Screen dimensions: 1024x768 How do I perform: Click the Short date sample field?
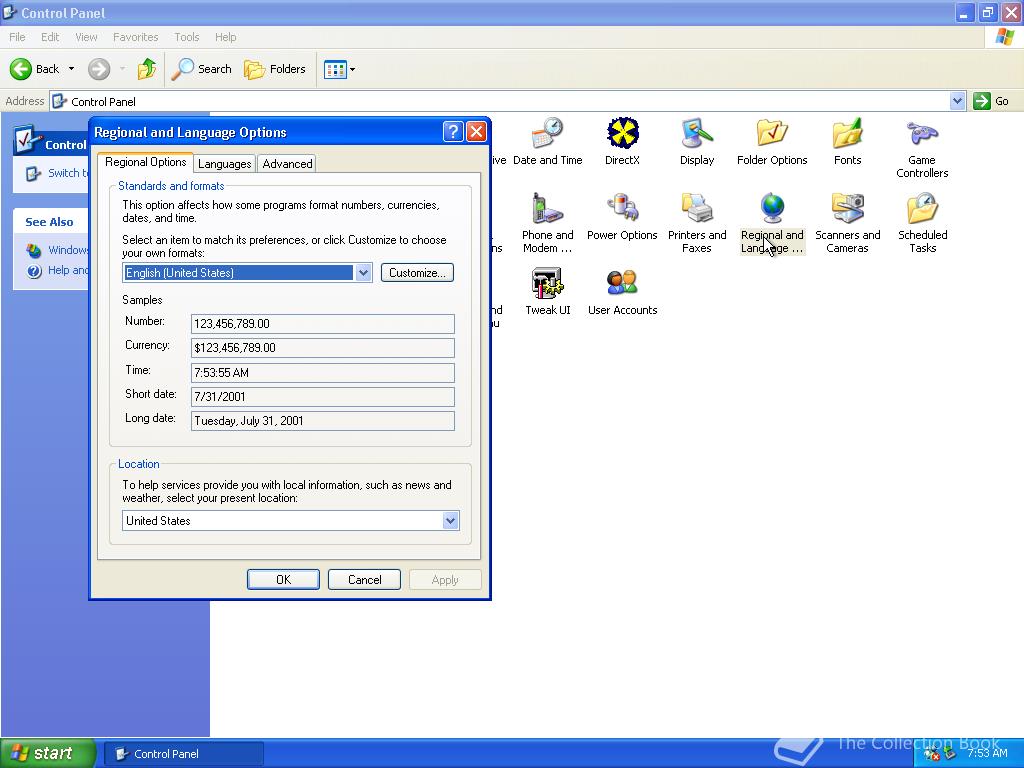(323, 397)
